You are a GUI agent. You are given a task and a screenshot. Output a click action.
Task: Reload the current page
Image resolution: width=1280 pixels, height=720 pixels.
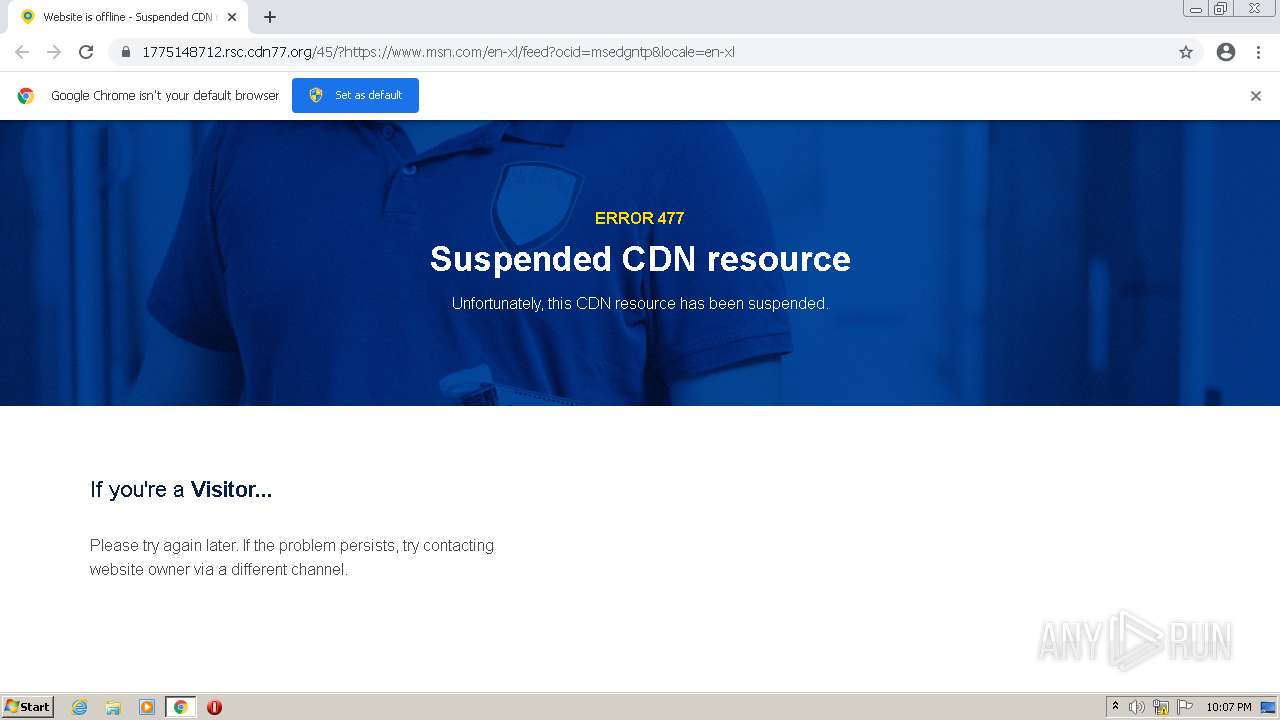(86, 52)
